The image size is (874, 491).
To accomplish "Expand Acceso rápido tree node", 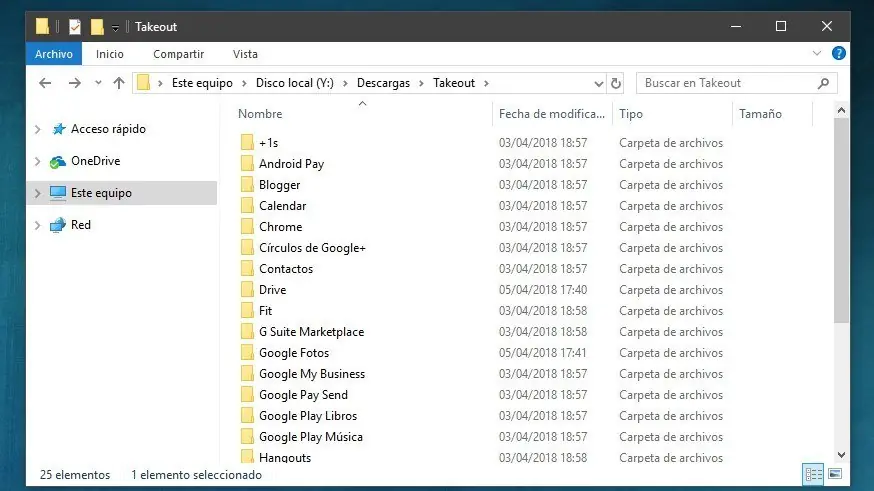I will (x=38, y=129).
